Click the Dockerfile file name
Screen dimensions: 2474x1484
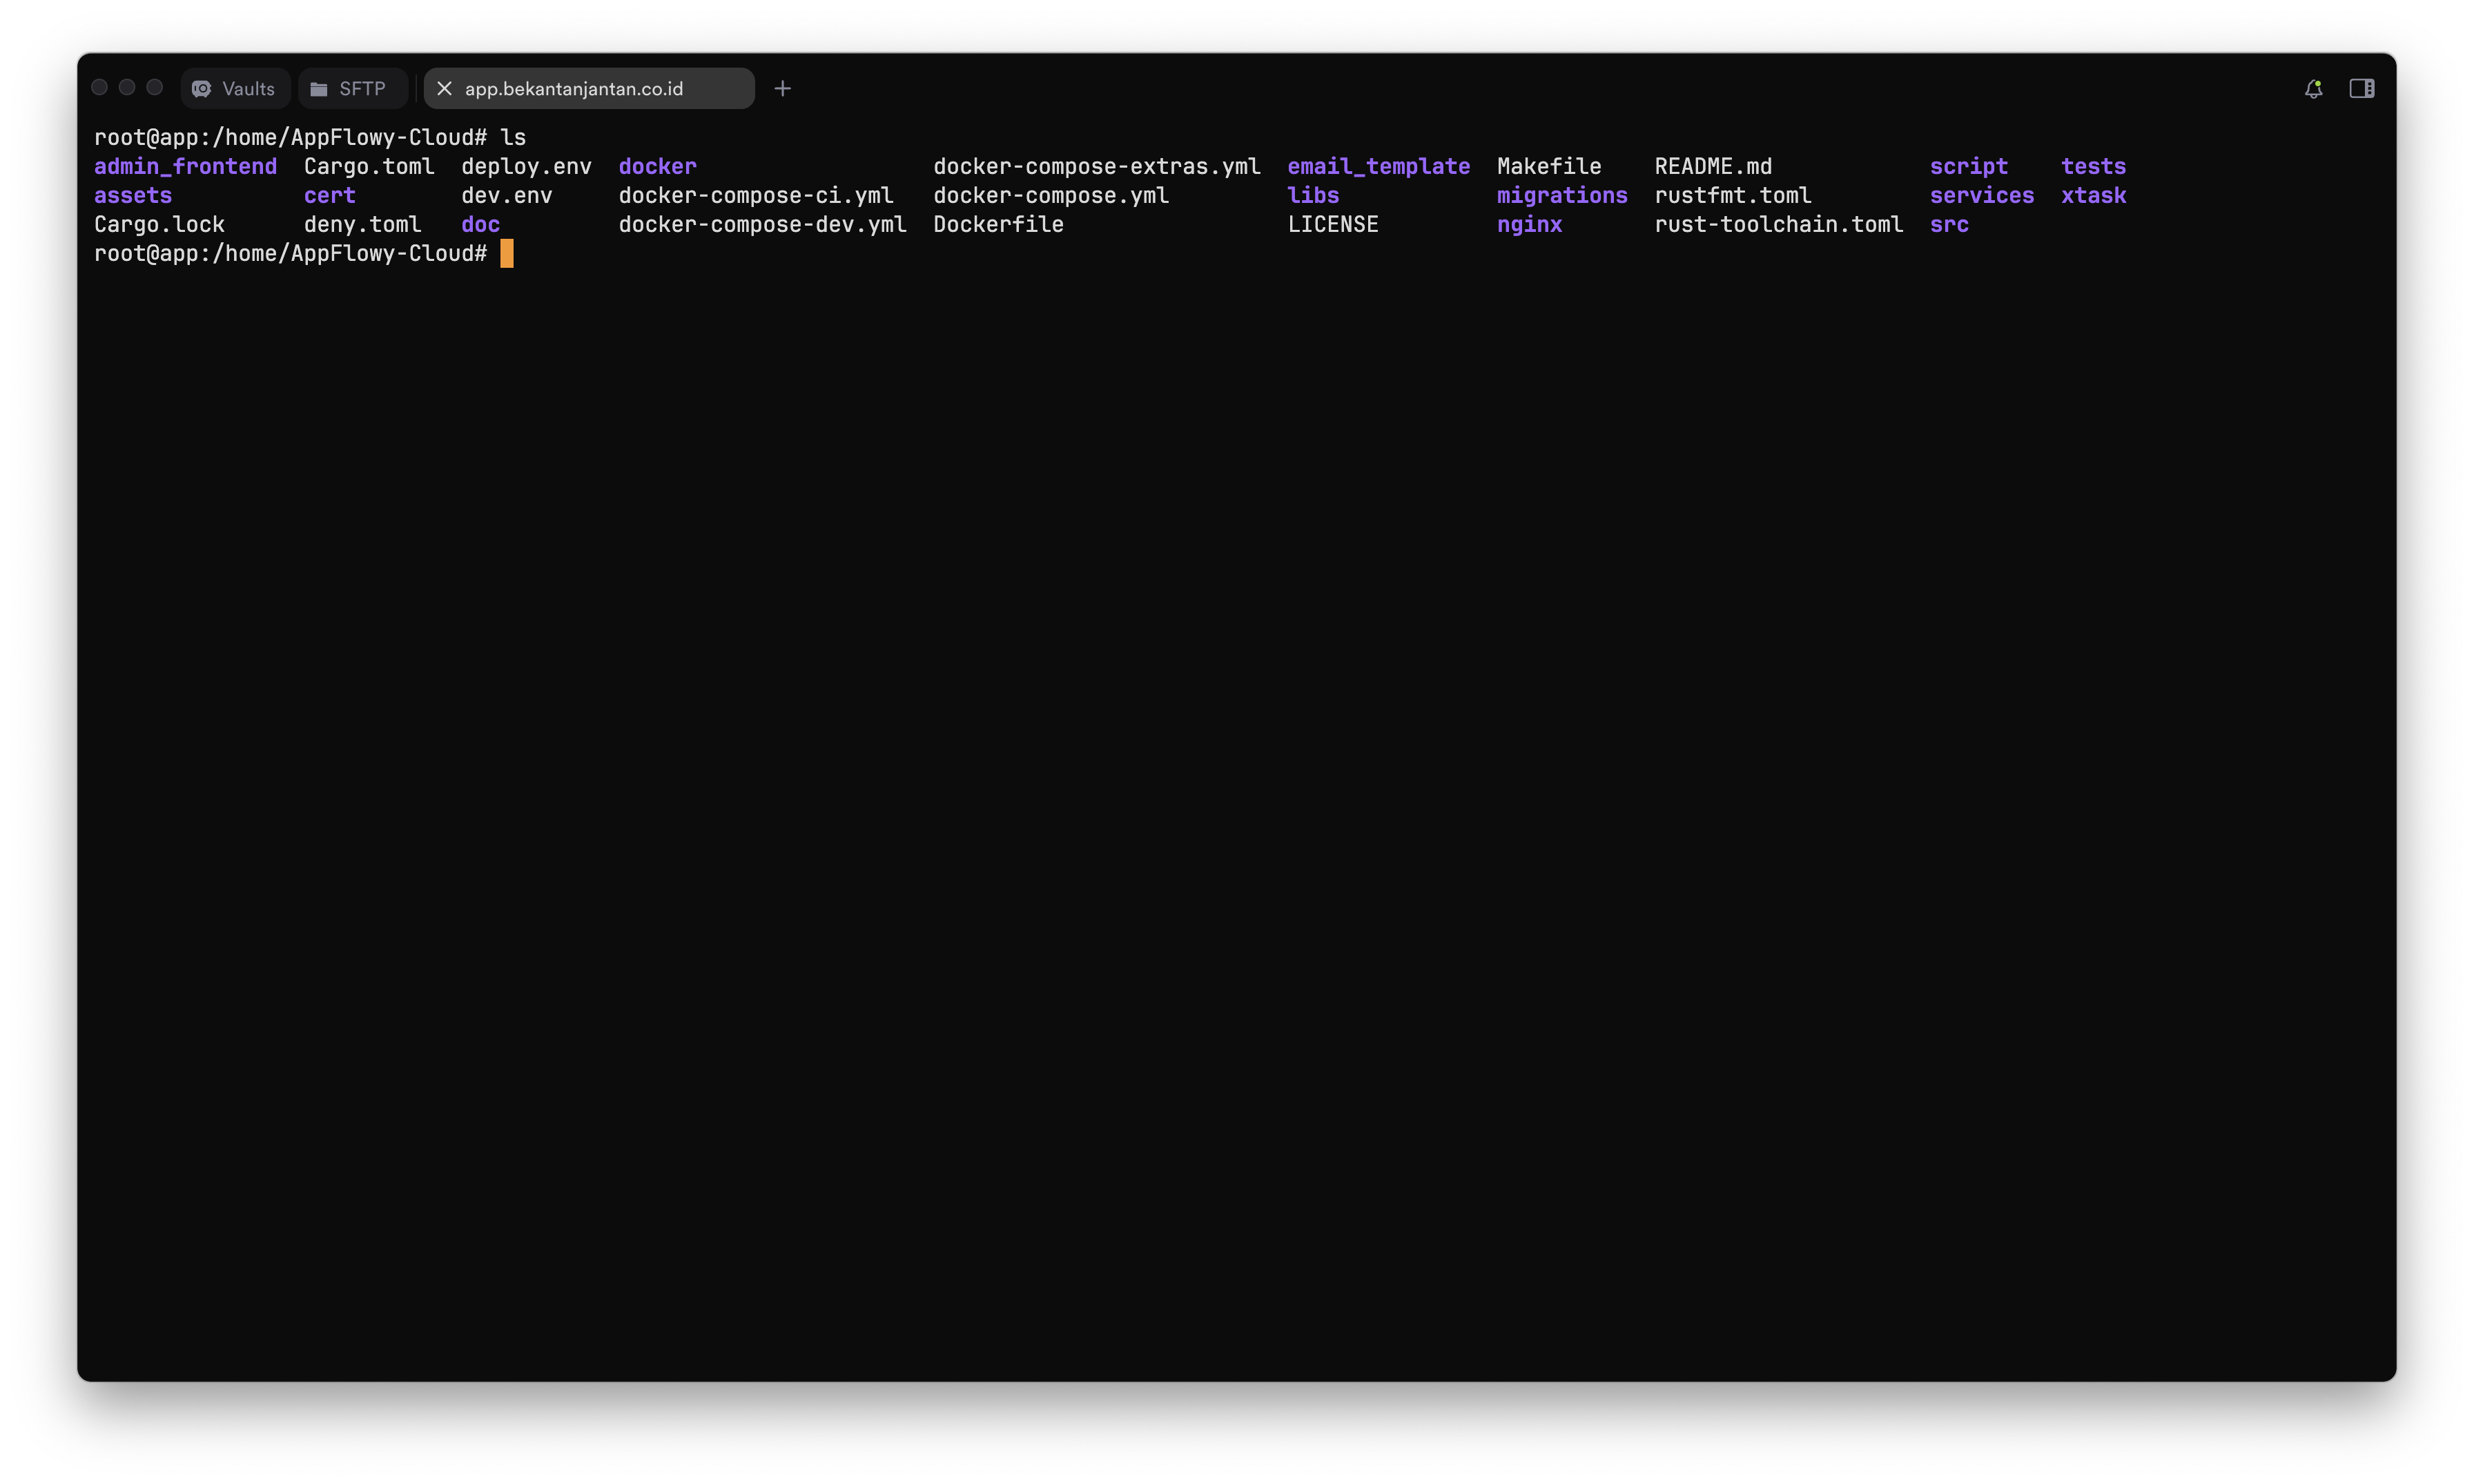tap(998, 225)
